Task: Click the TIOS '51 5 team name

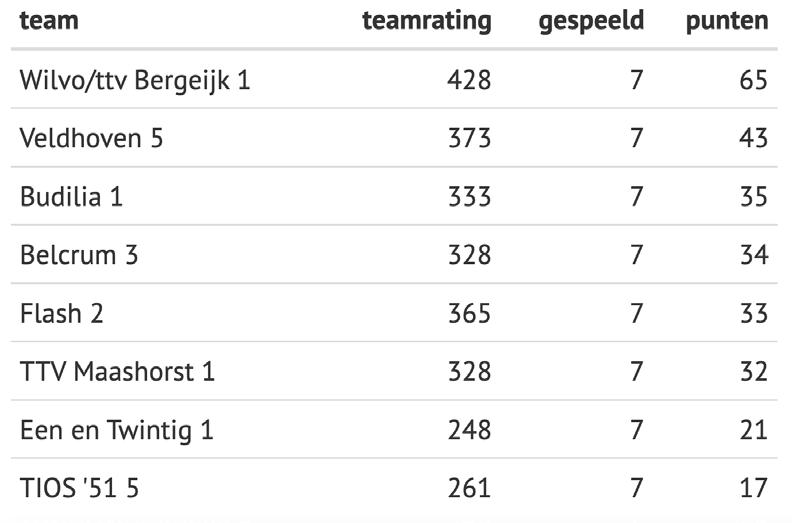Action: (x=79, y=488)
